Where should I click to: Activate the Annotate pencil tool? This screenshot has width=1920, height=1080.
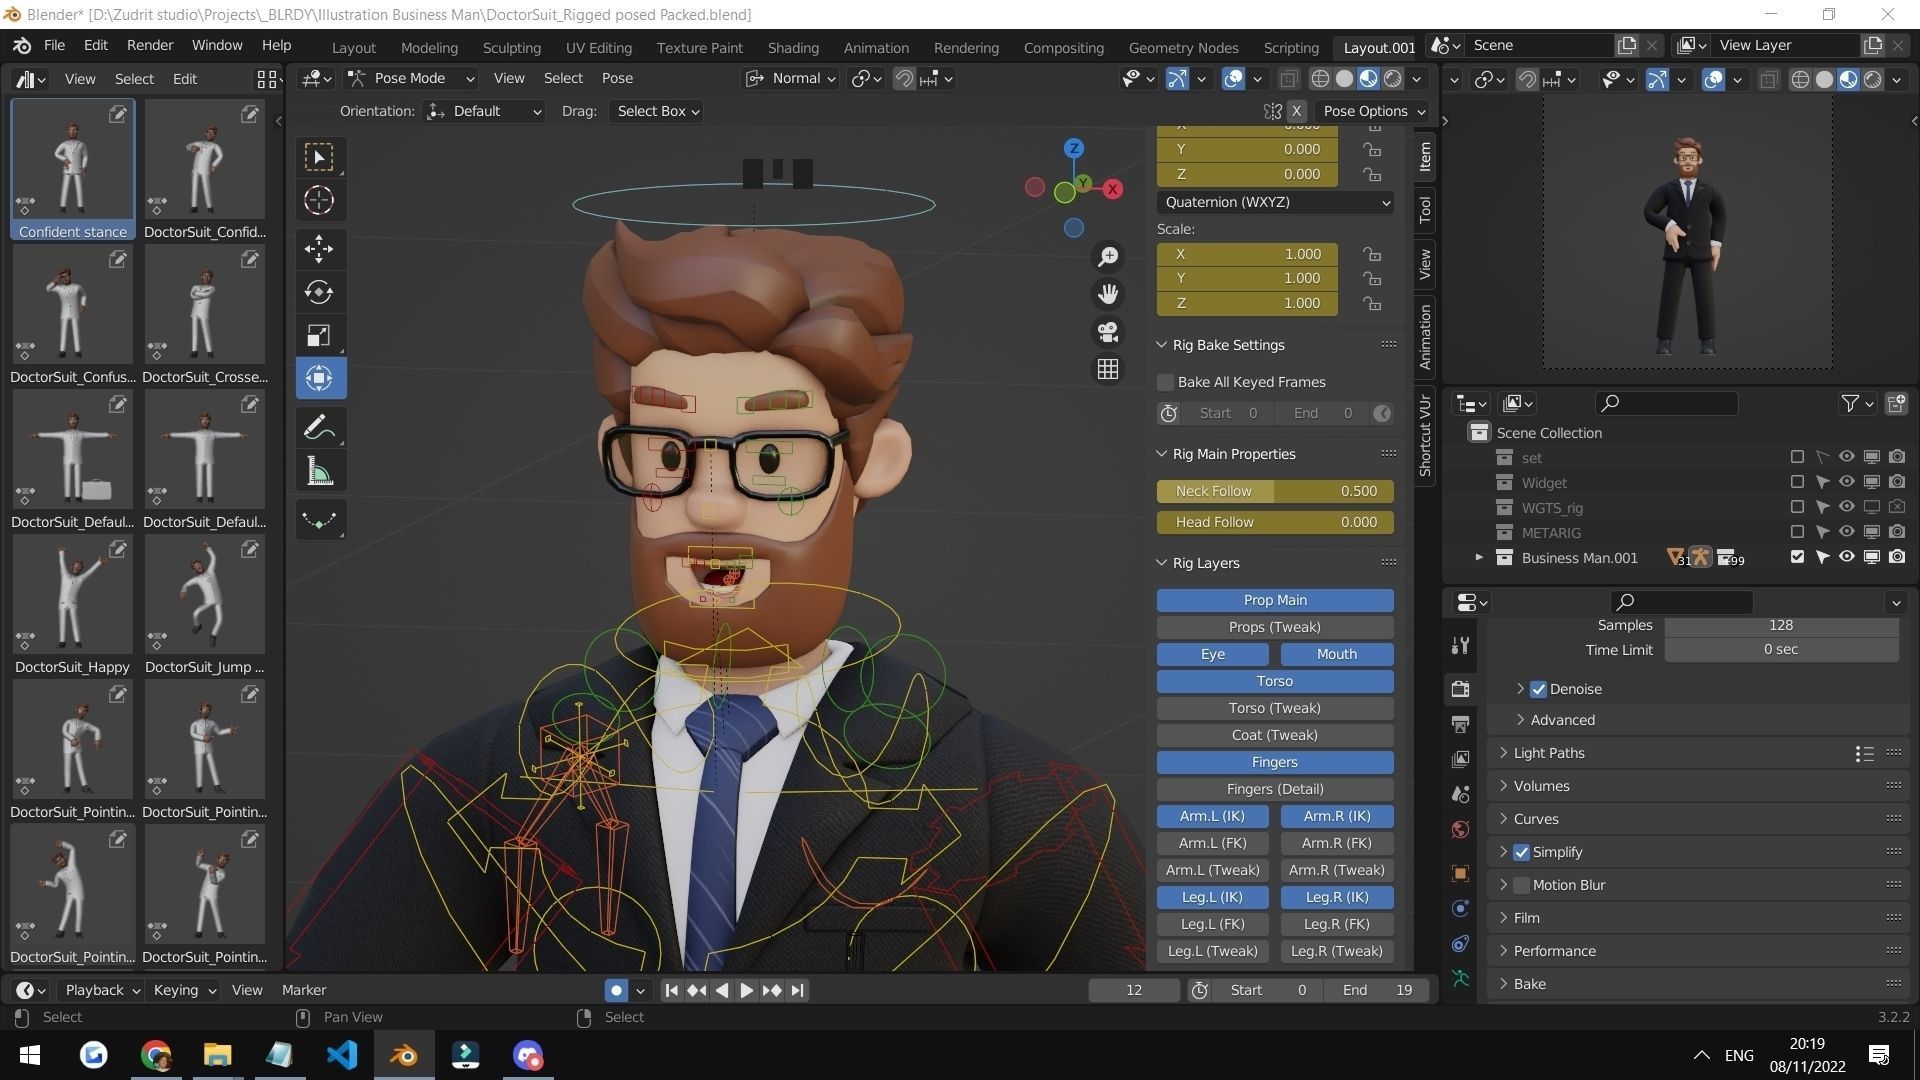[x=319, y=428]
